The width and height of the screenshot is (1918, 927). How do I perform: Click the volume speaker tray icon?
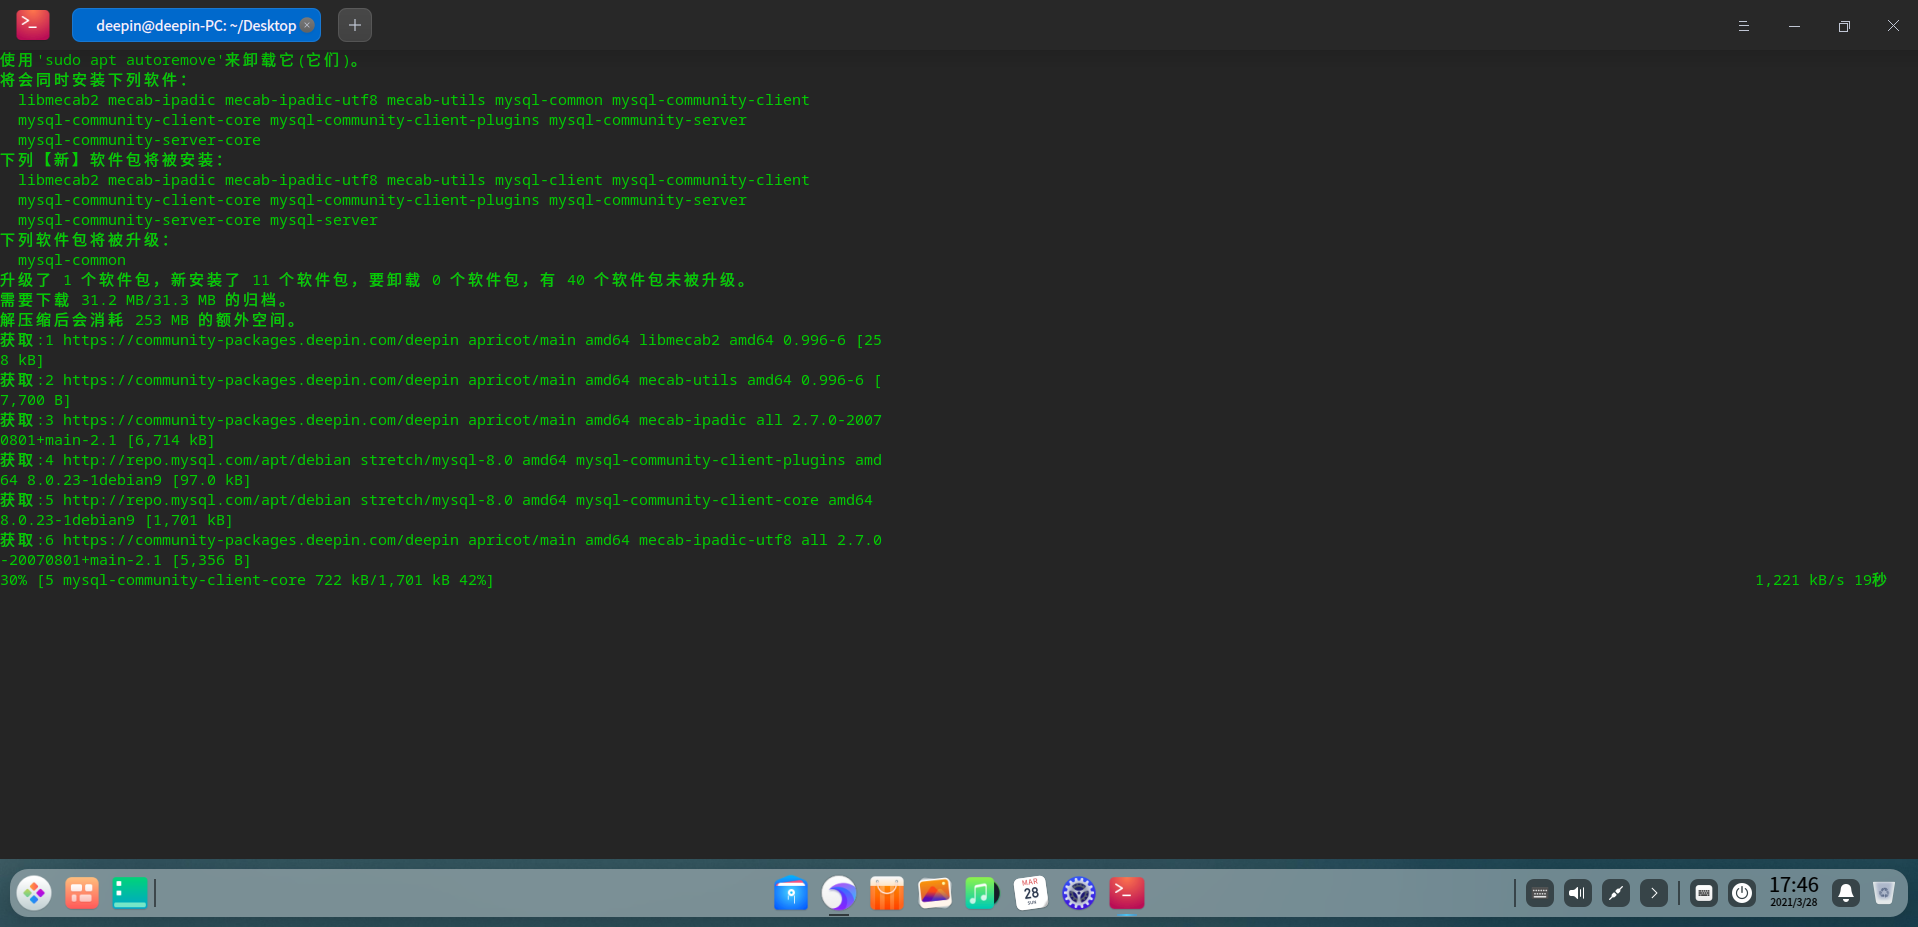(1578, 893)
